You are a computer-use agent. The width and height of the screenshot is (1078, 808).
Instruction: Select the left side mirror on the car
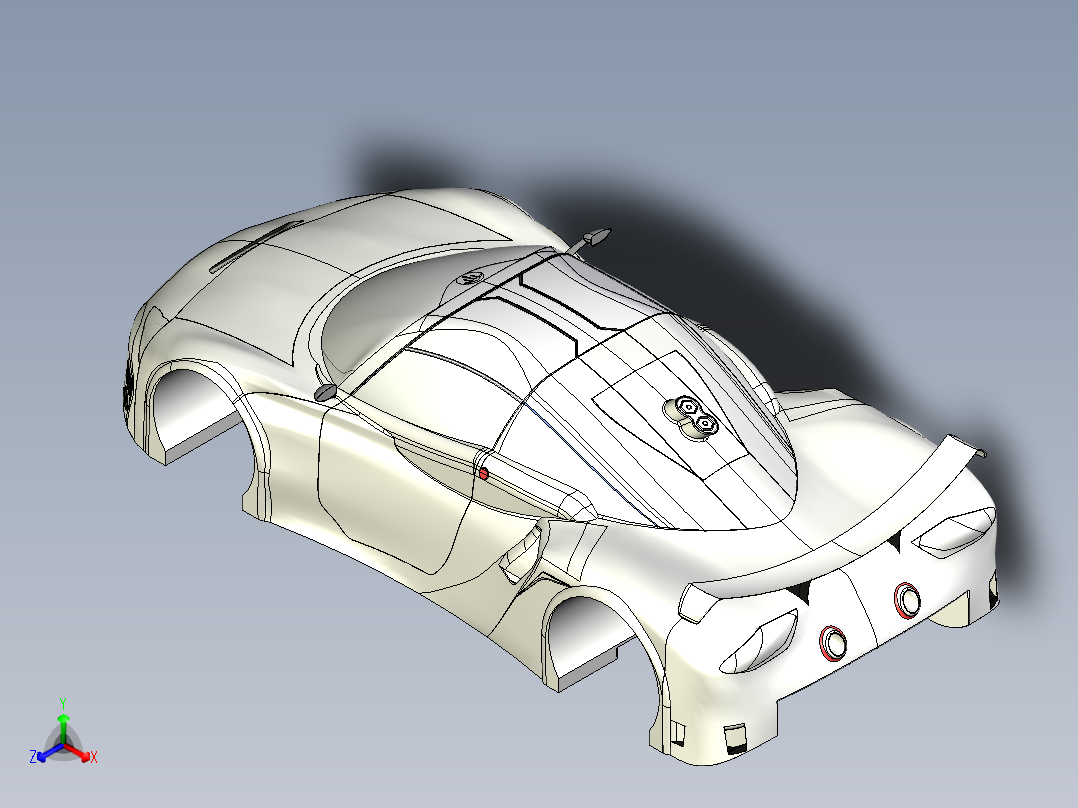click(x=325, y=393)
